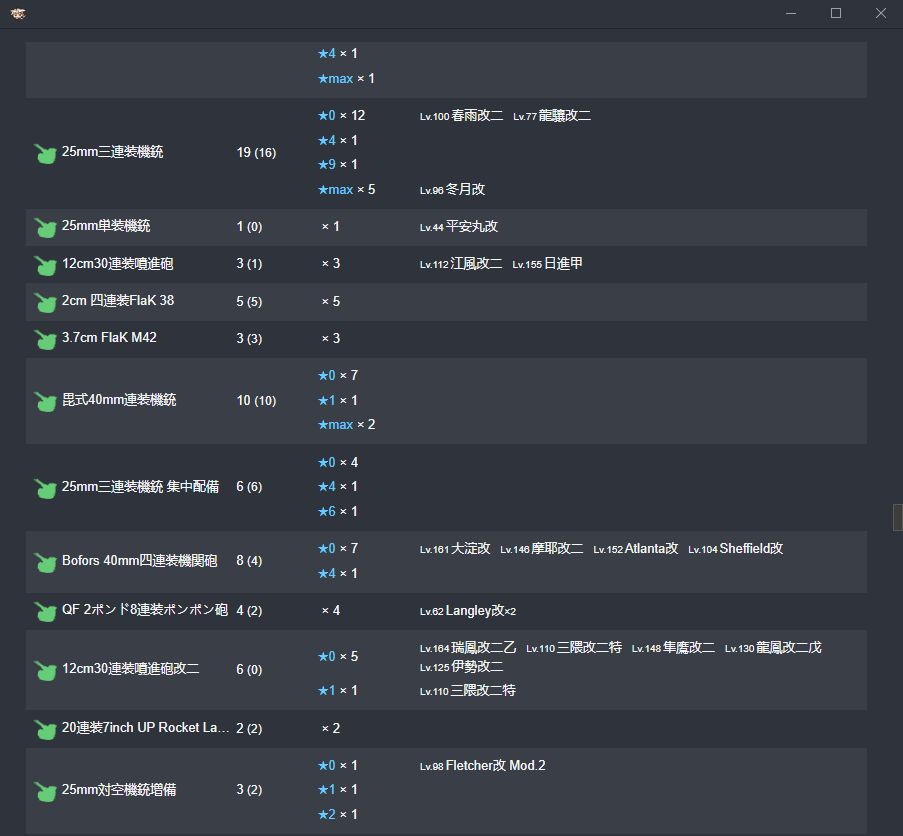The height and width of the screenshot is (836, 903).
Task: Select the icon for QF 2ポンド8連装ポンポン砲
Action: (45, 611)
